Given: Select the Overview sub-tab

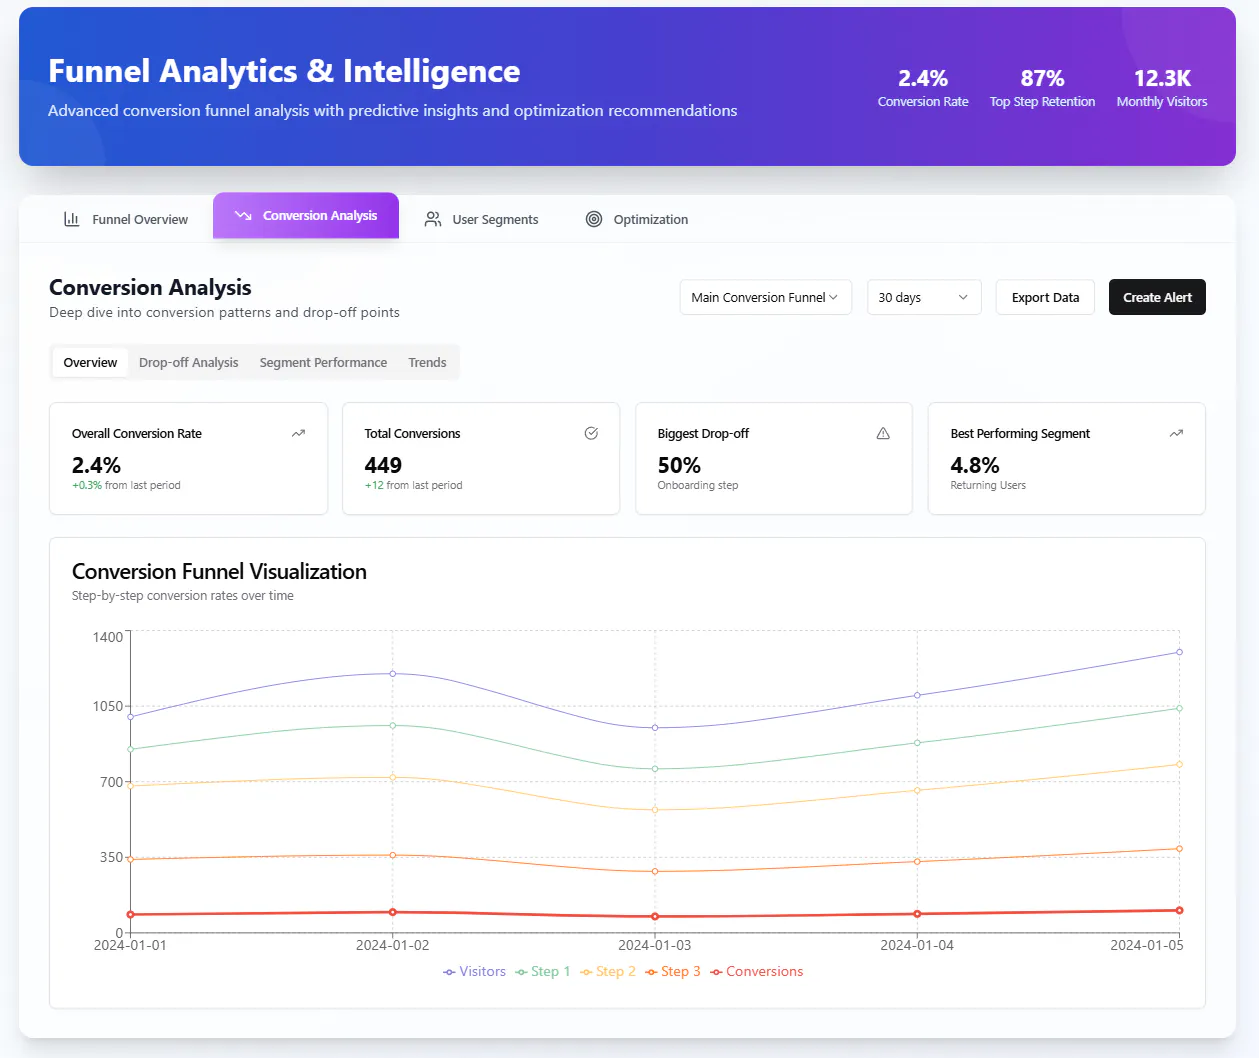Looking at the screenshot, I should (x=90, y=362).
